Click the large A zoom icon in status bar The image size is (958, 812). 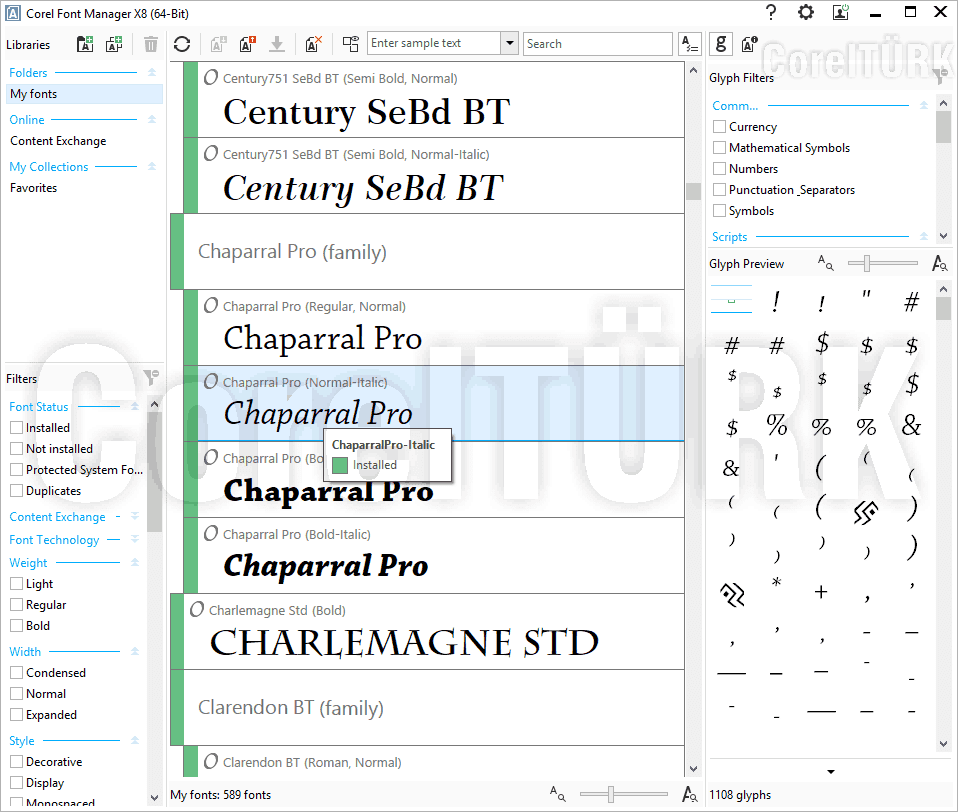click(690, 794)
